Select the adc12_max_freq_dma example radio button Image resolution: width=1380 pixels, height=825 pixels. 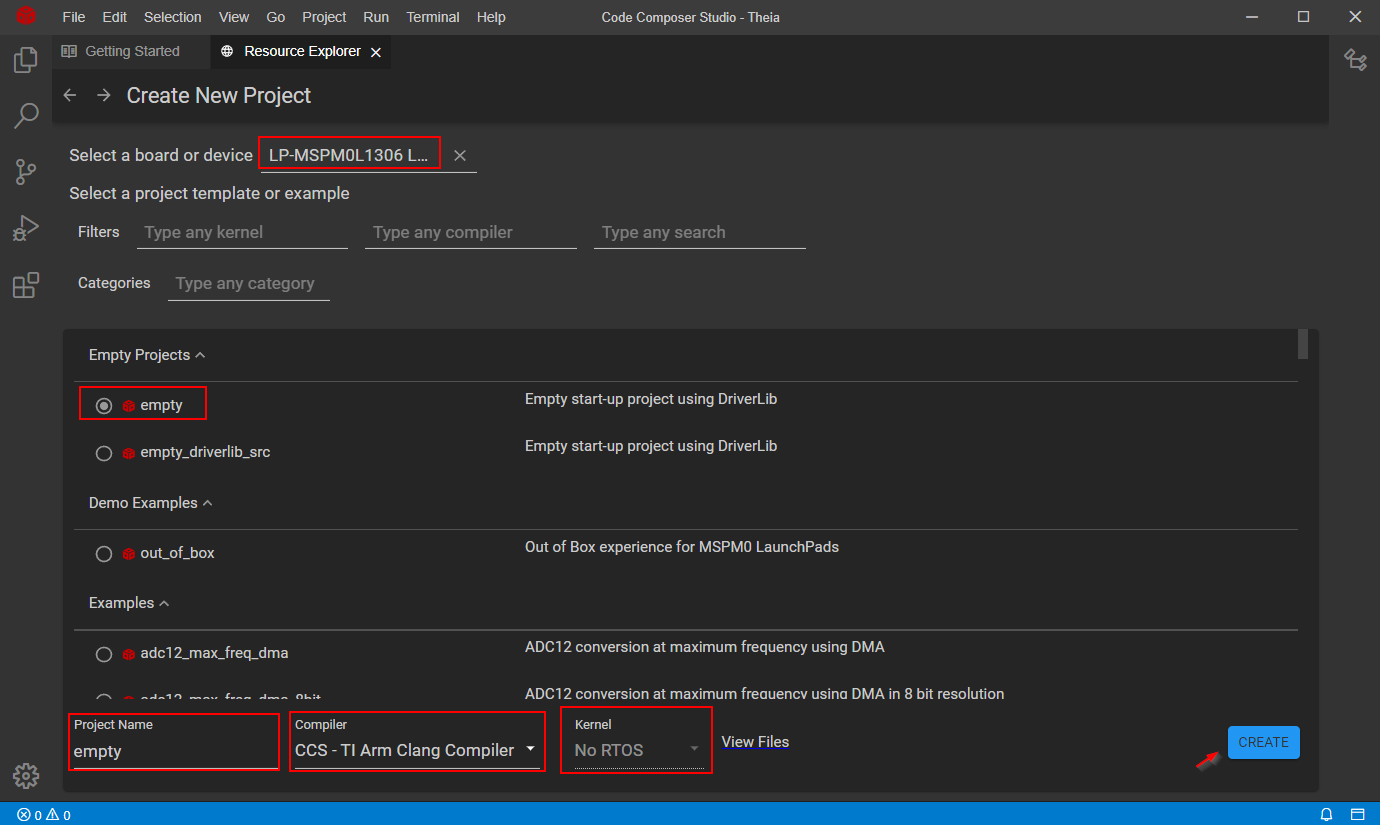(104, 654)
